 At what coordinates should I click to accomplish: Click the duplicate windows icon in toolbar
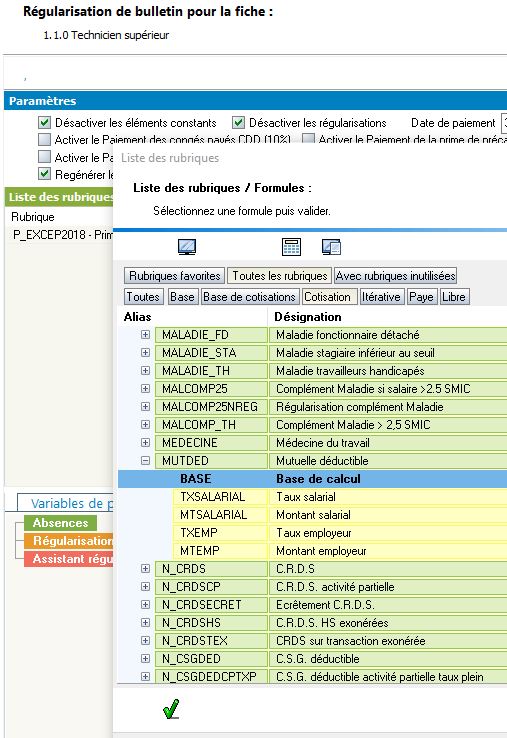click(x=331, y=247)
